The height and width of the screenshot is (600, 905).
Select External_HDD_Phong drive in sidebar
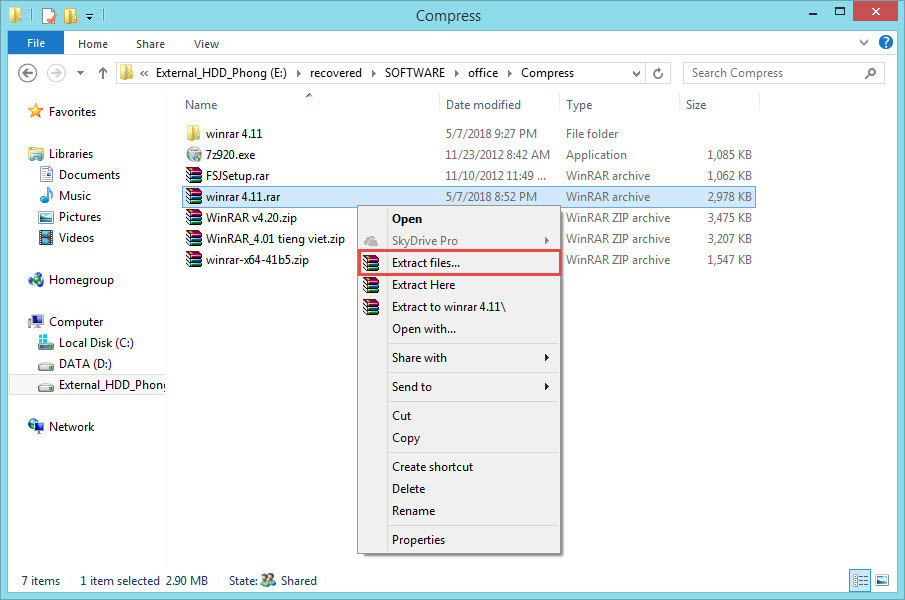(88, 385)
